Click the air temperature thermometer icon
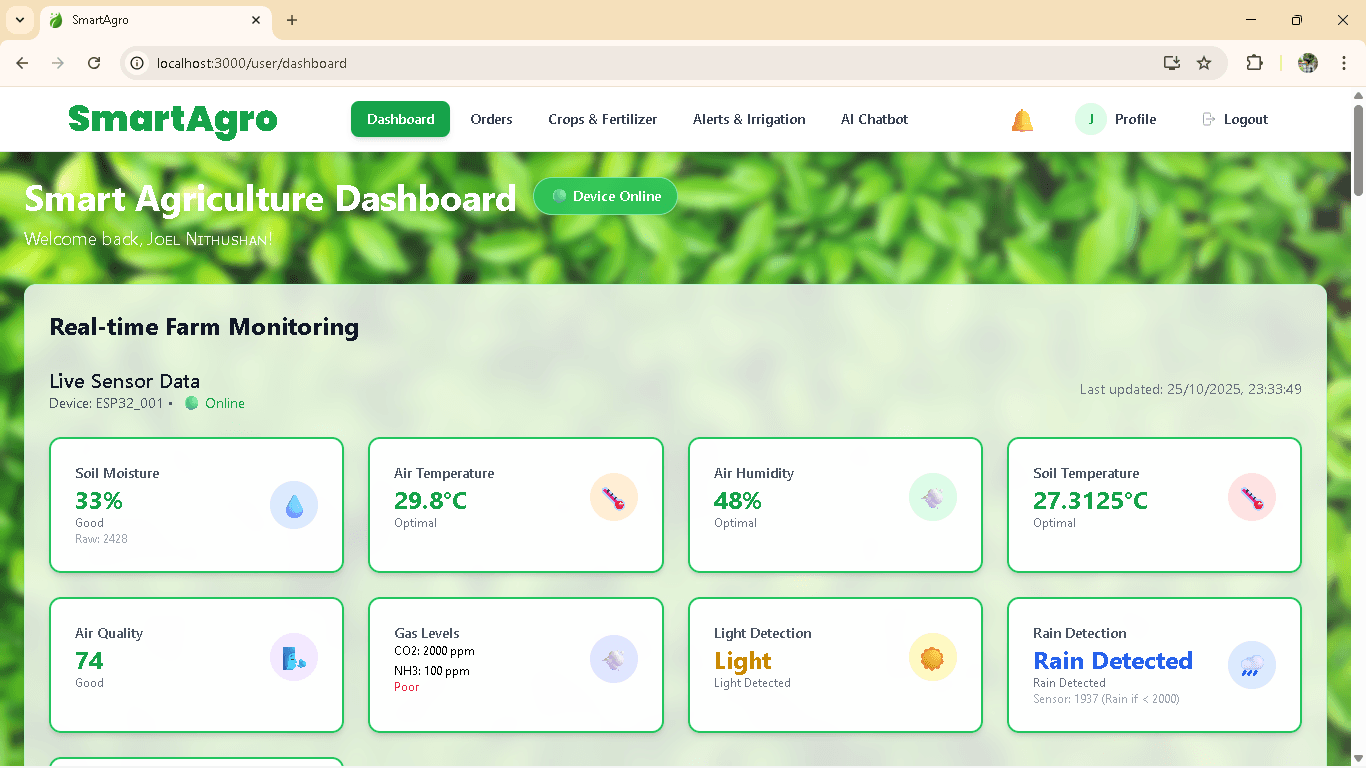1366x768 pixels. pyautogui.click(x=613, y=497)
